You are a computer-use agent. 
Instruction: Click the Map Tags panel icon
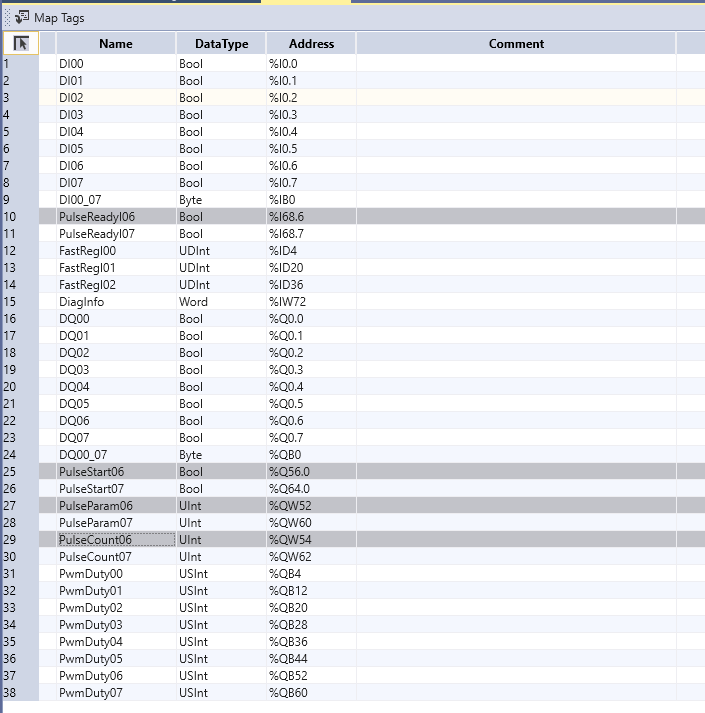22,17
